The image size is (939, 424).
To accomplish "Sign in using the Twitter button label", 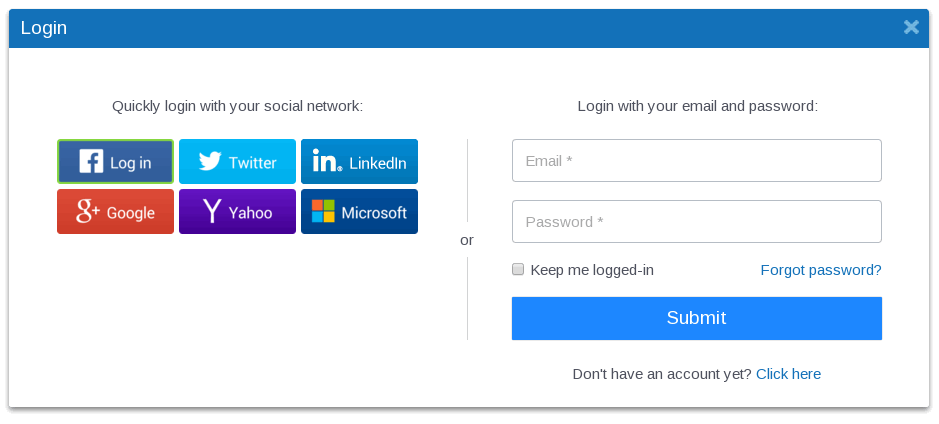I will coord(252,162).
